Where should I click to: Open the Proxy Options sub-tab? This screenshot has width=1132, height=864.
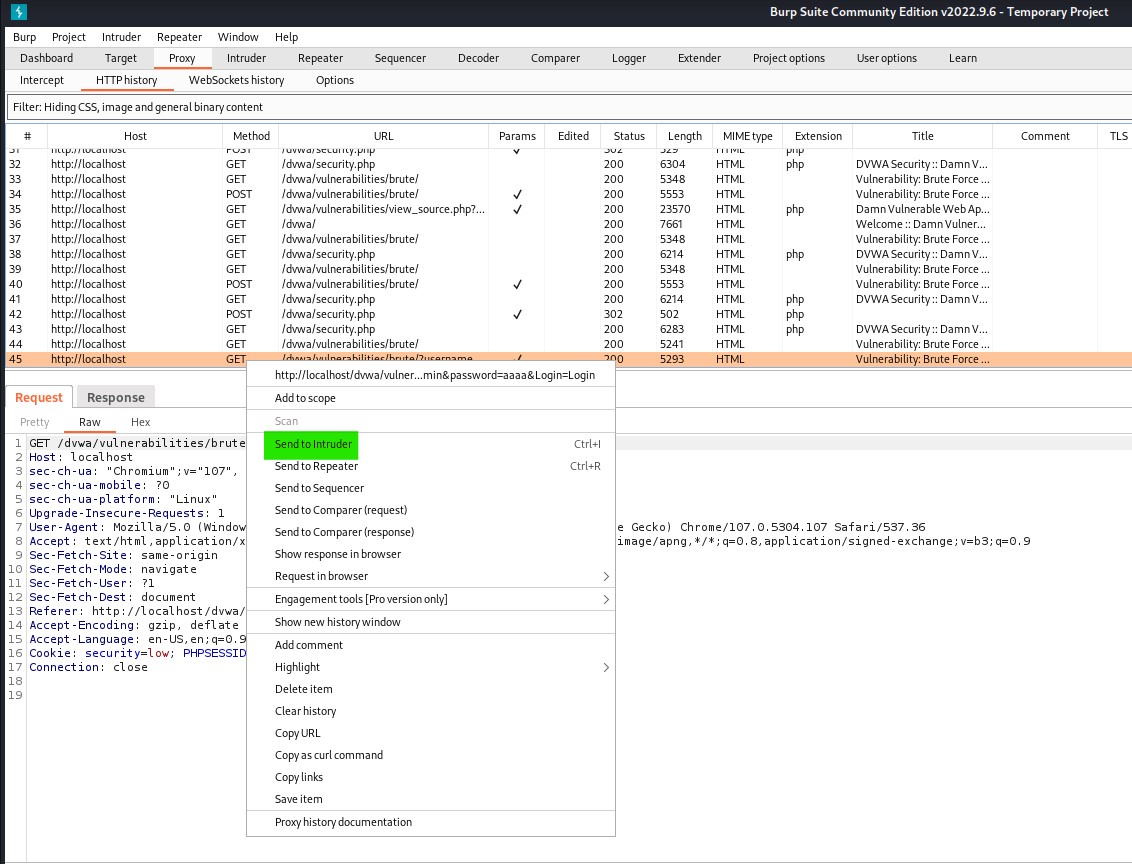pyautogui.click(x=335, y=80)
